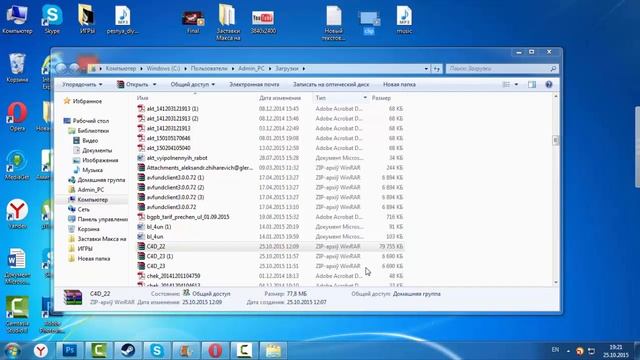Viewport: 640px width, 360px height.
Task: Click the Пользователи breadcrumb segment
Action: click(x=209, y=69)
